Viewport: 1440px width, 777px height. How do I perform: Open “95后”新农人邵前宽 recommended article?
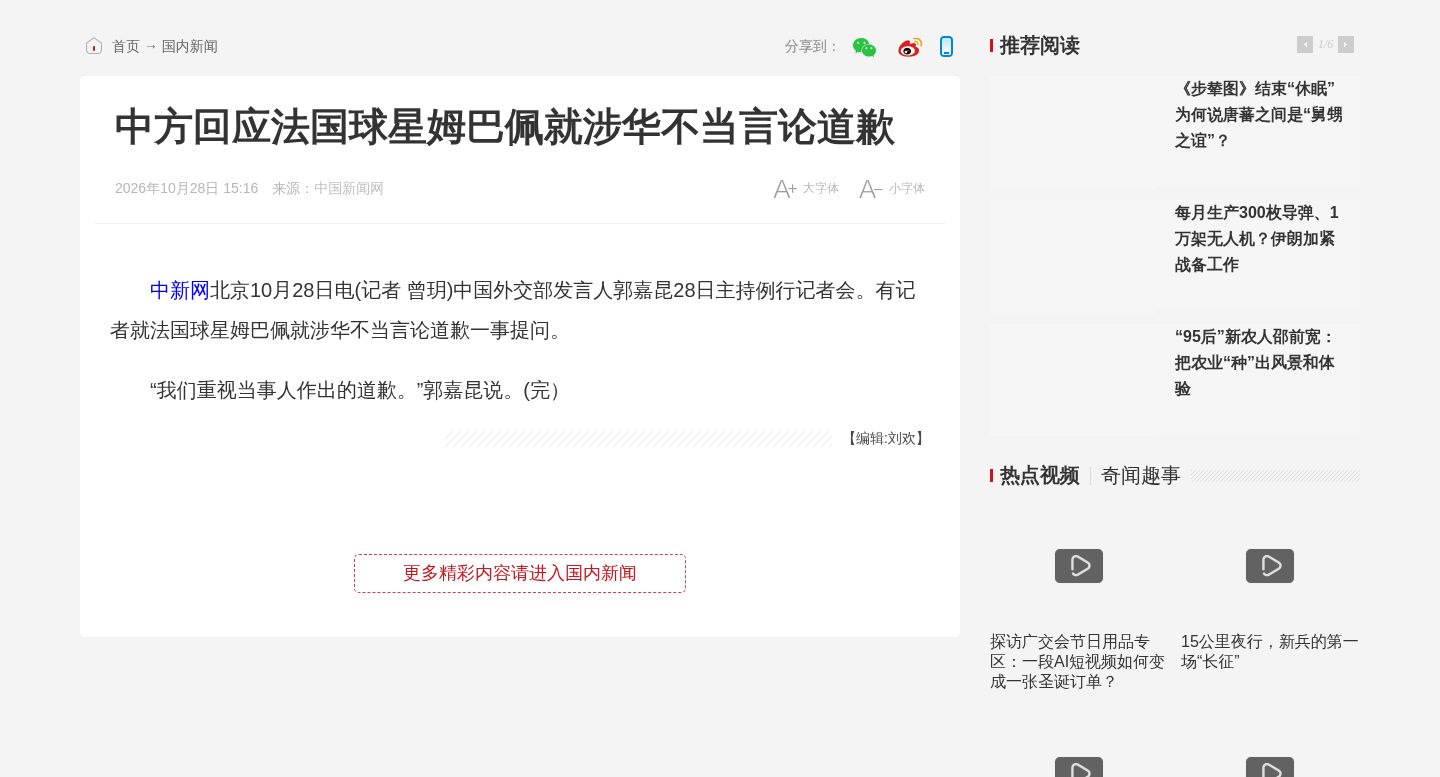pos(1256,363)
